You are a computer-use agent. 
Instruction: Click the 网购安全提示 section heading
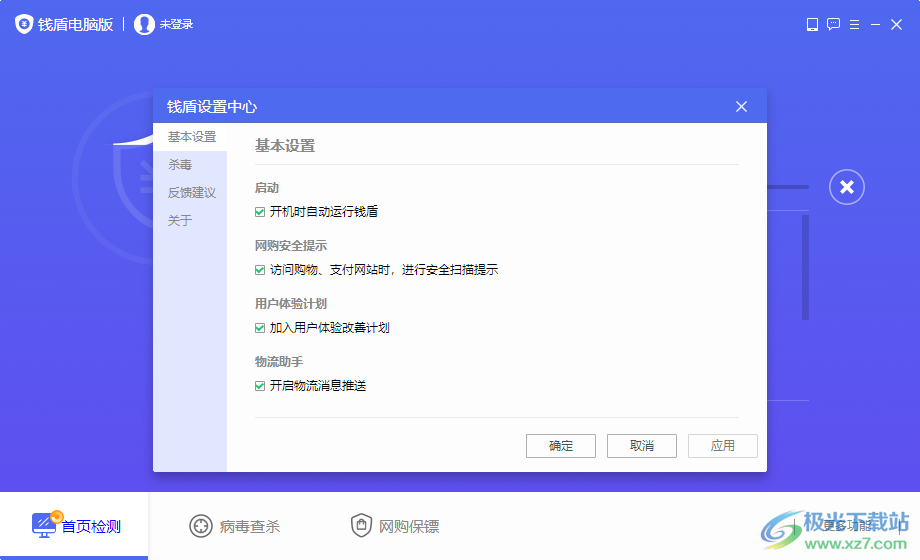[x=291, y=246]
